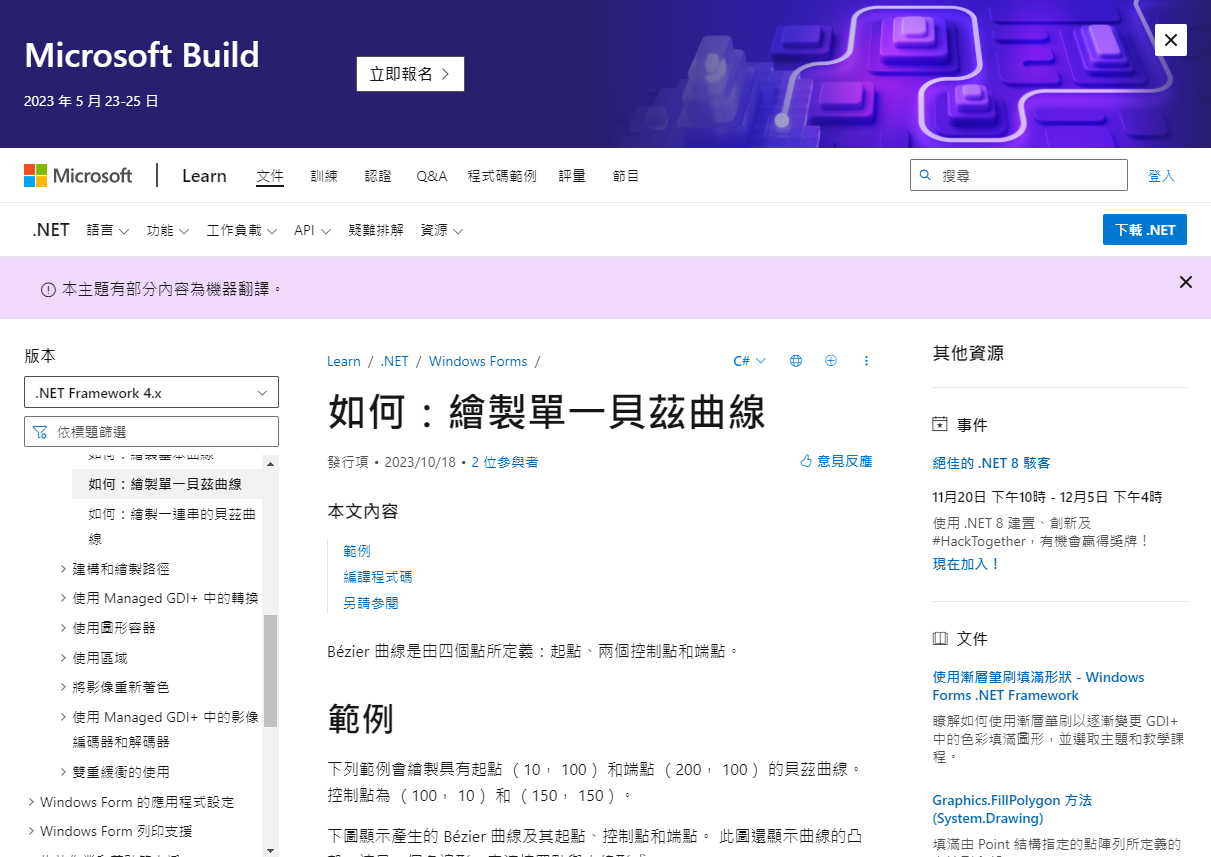Open the 工作負載 dropdown menu
1211x857 pixels.
[x=242, y=230]
